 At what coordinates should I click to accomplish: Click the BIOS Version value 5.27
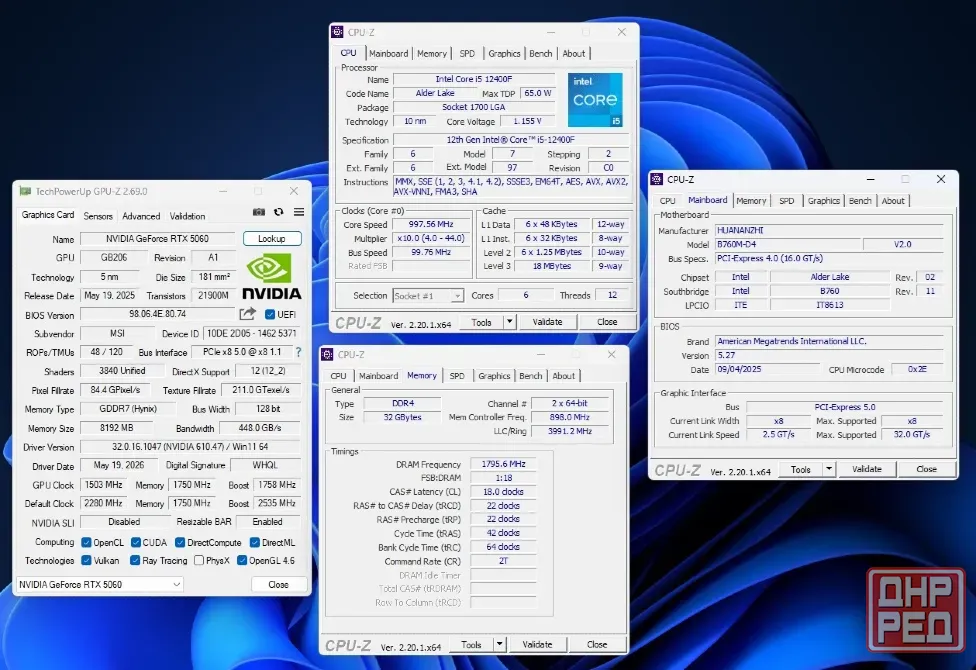(x=829, y=355)
